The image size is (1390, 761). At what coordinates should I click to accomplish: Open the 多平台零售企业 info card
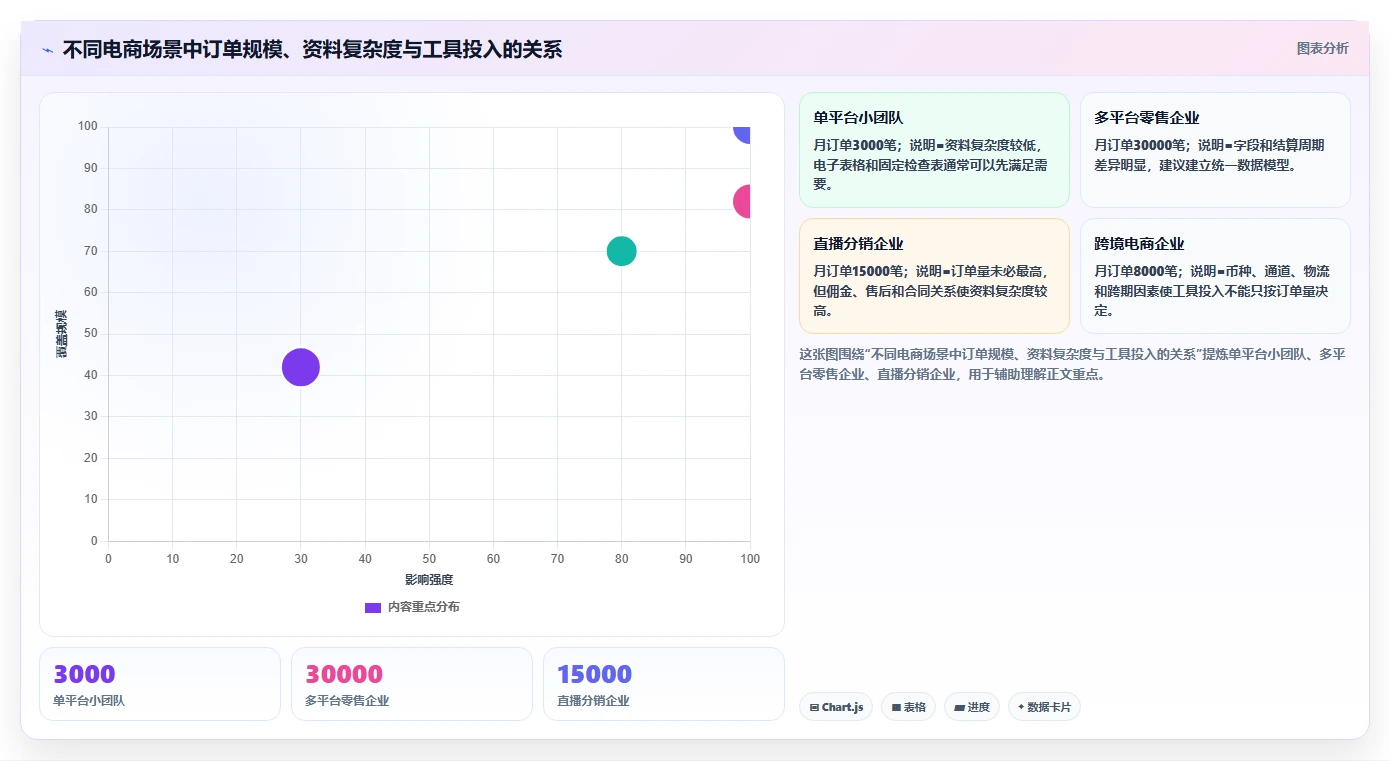(x=1215, y=150)
